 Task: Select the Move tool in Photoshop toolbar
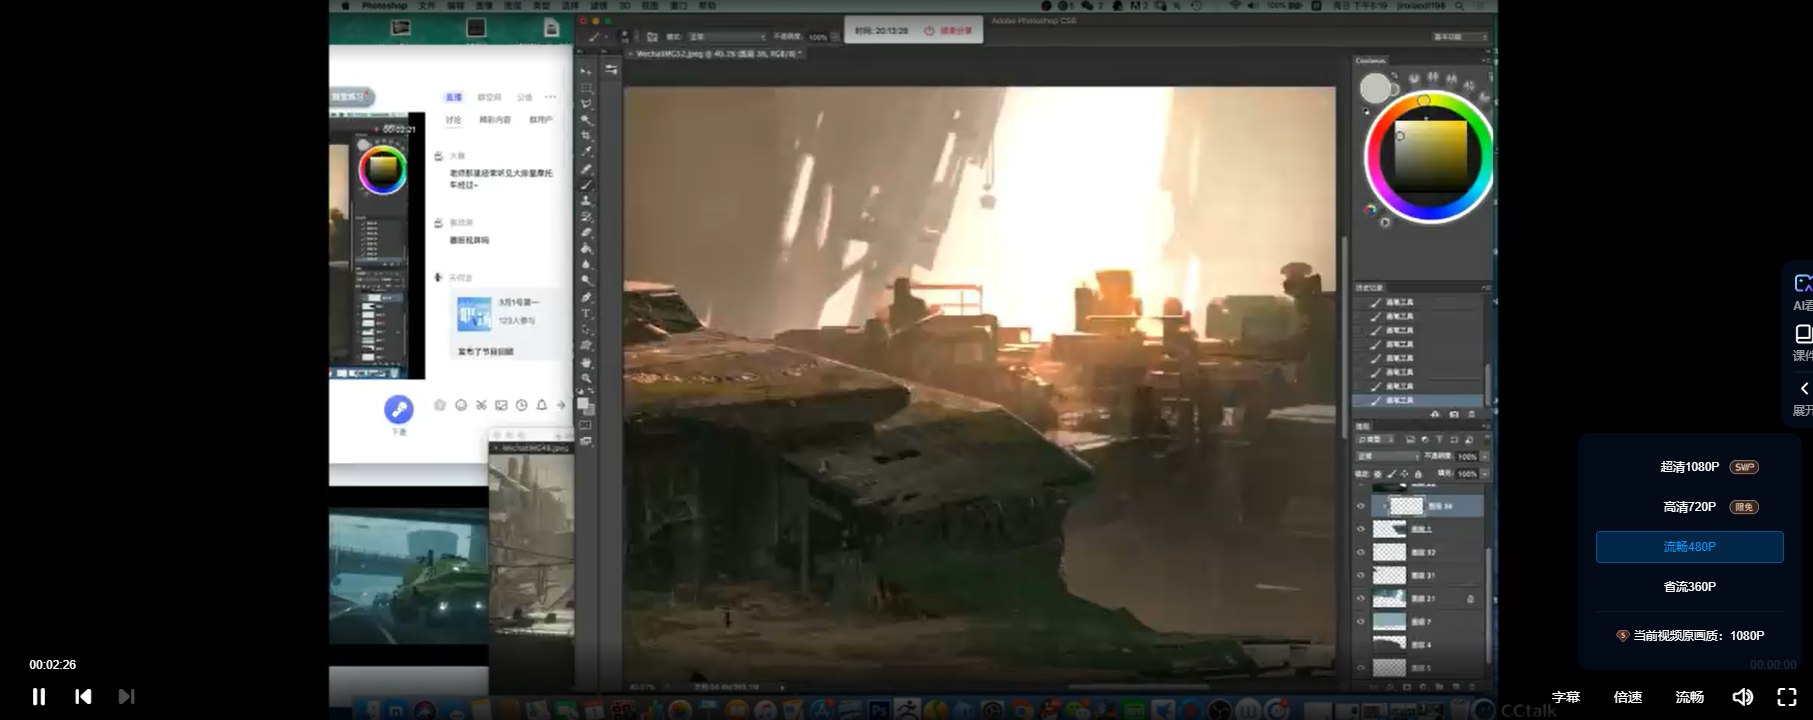point(587,72)
